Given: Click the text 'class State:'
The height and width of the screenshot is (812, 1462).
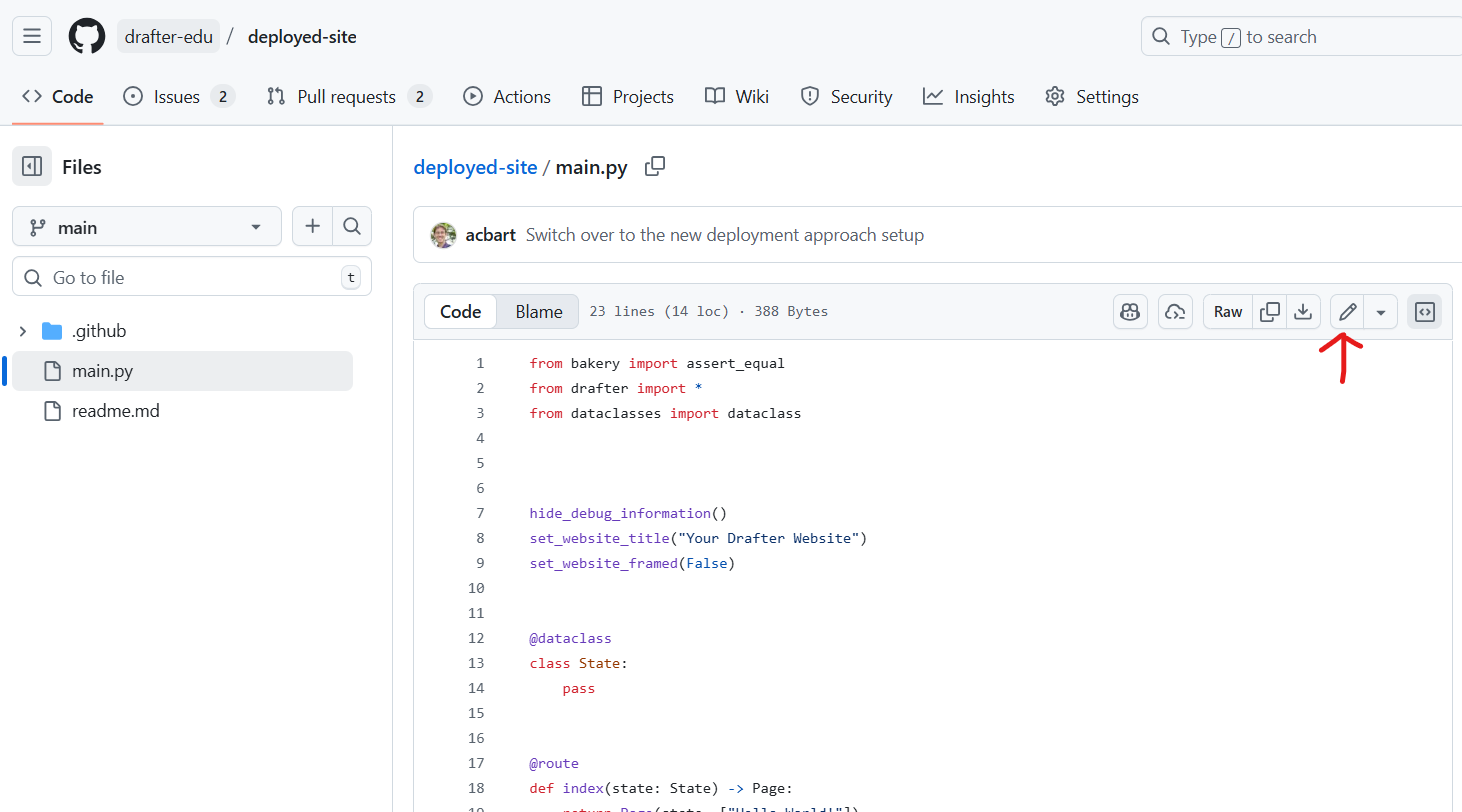Looking at the screenshot, I should pos(579,663).
